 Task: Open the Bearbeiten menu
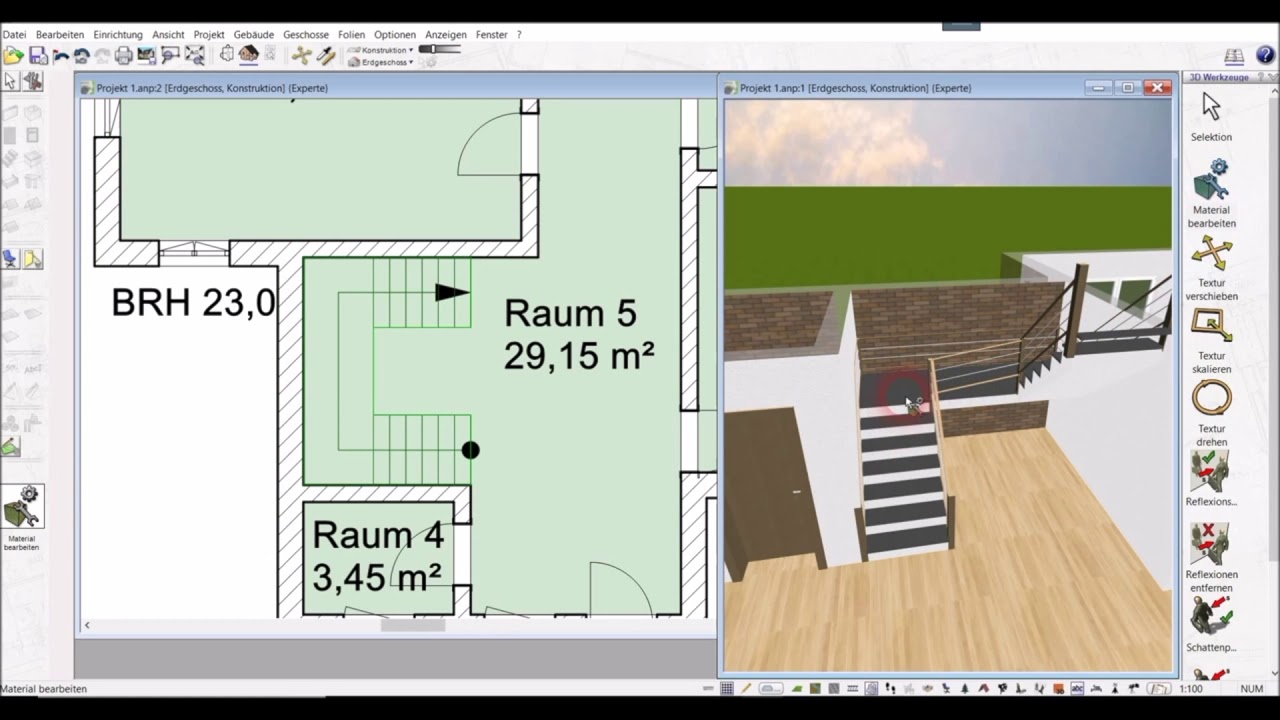pyautogui.click(x=60, y=34)
